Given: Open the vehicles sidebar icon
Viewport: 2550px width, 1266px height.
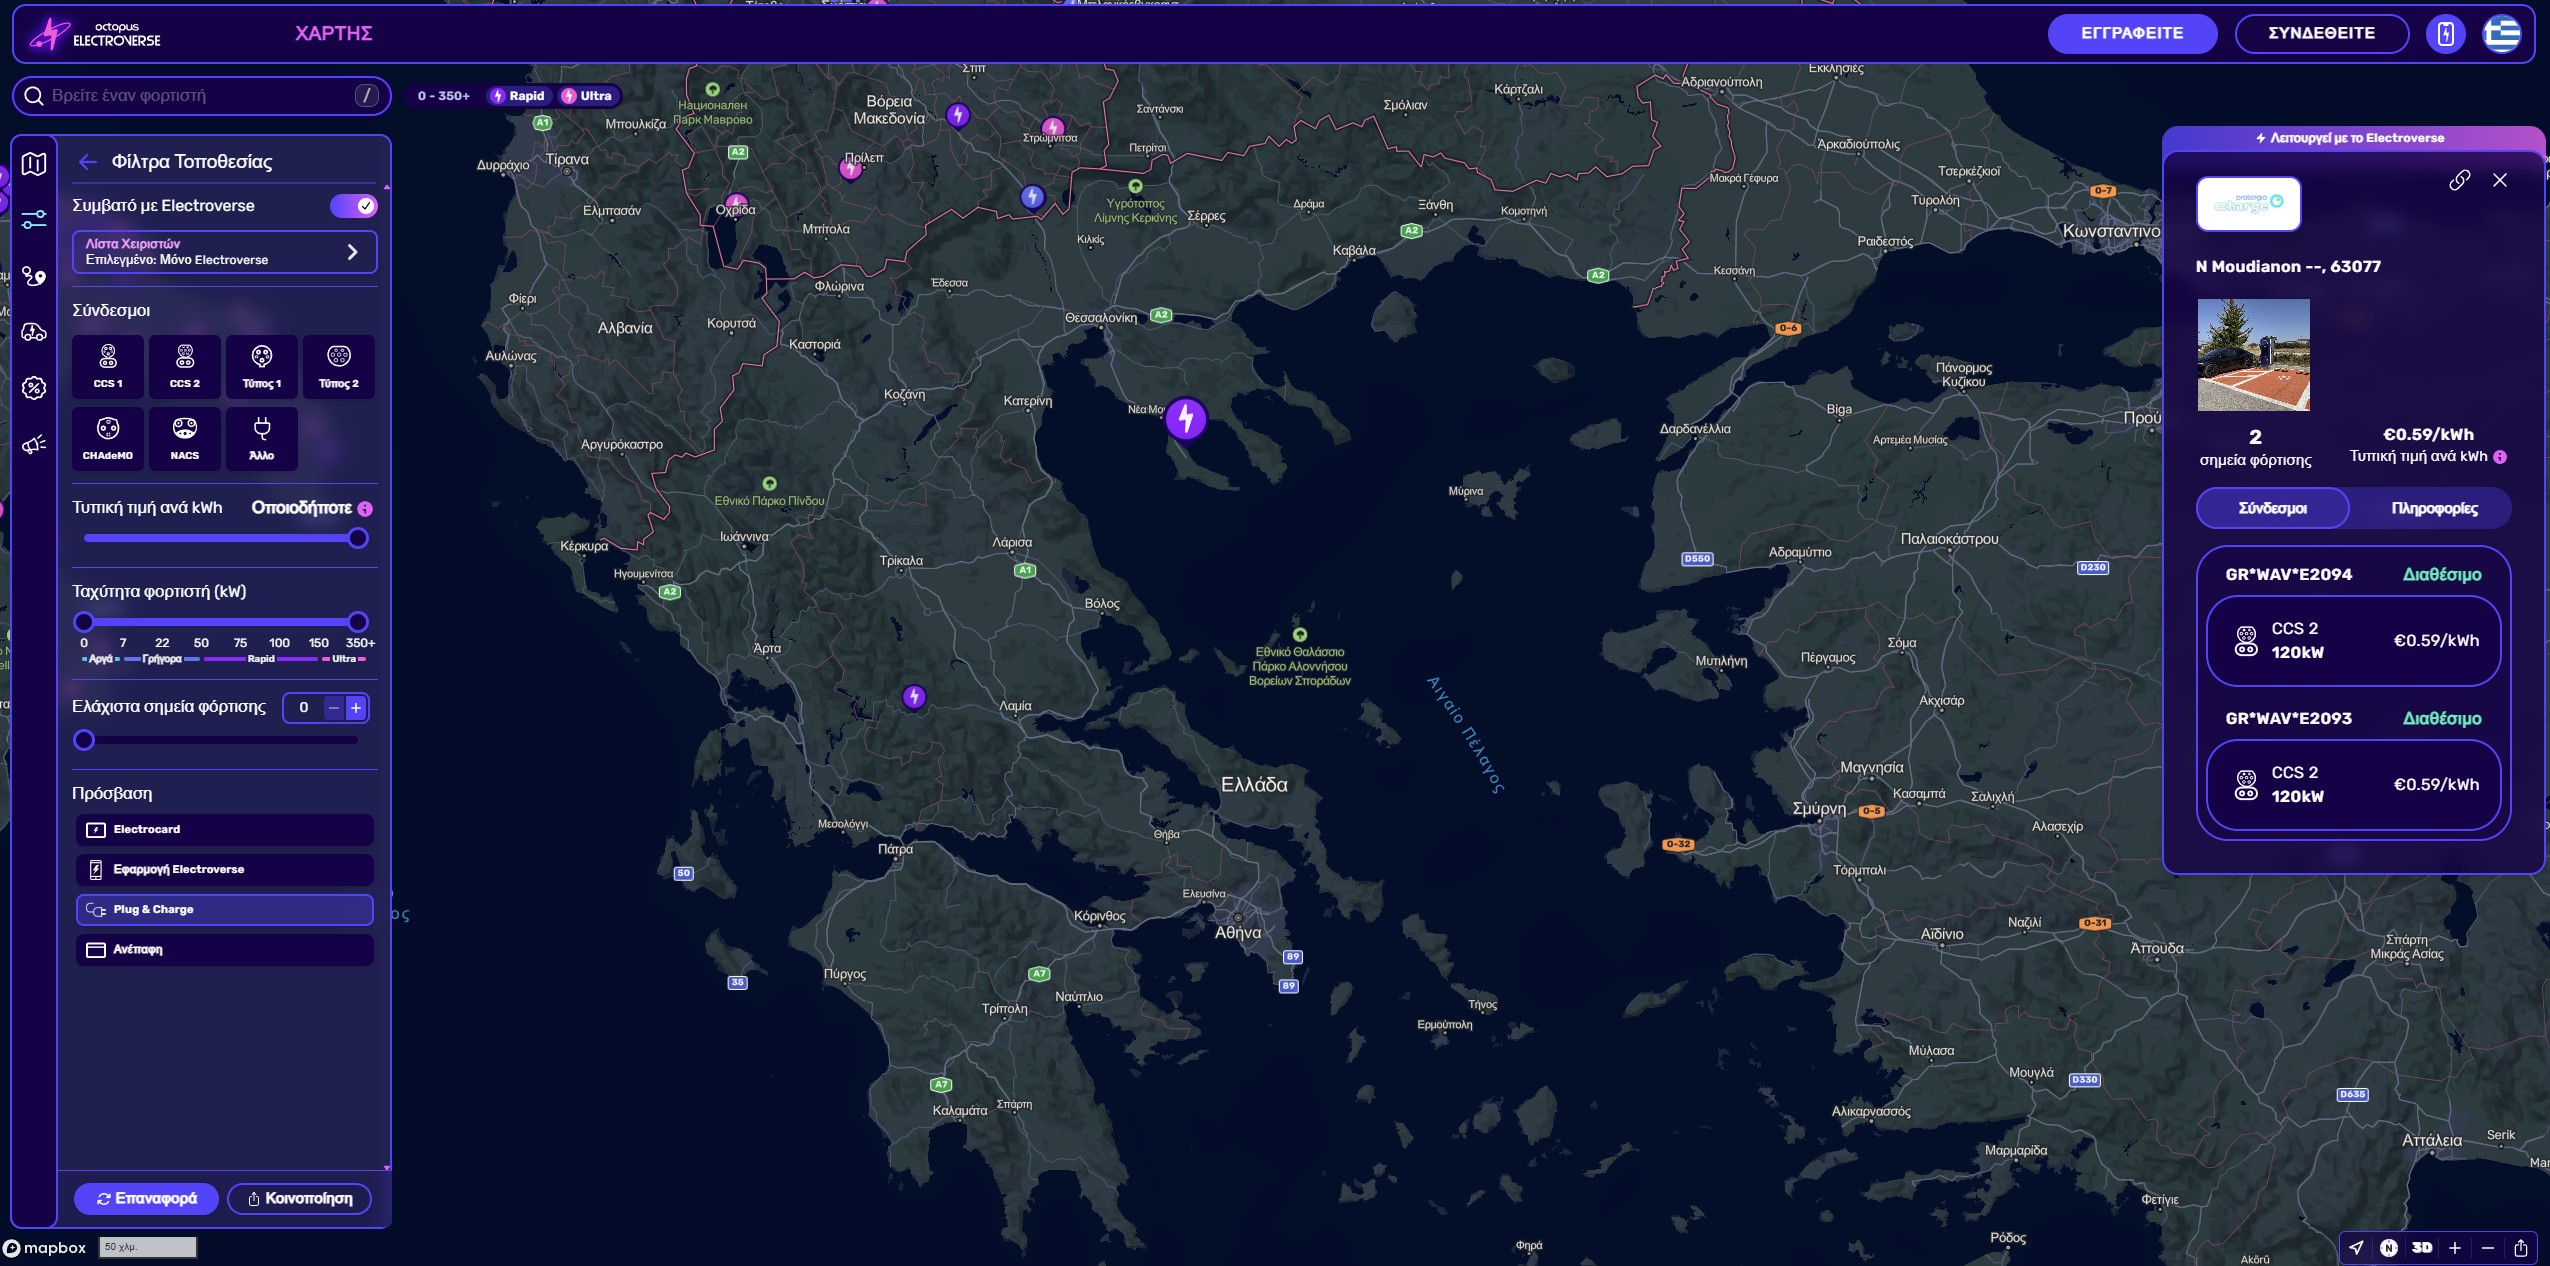Looking at the screenshot, I should (x=34, y=332).
